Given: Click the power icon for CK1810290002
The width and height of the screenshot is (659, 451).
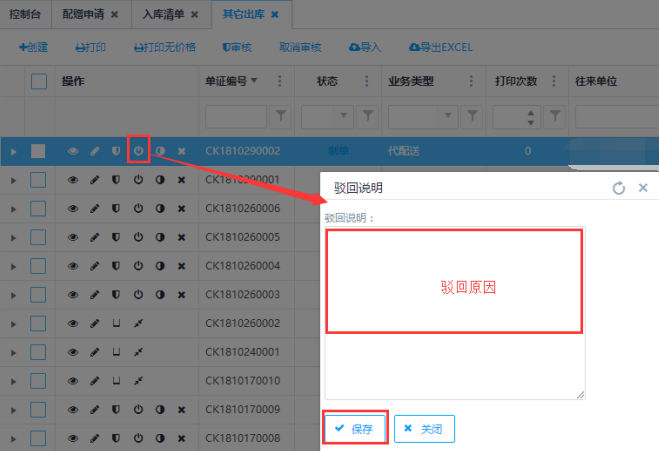Looking at the screenshot, I should [x=138, y=151].
